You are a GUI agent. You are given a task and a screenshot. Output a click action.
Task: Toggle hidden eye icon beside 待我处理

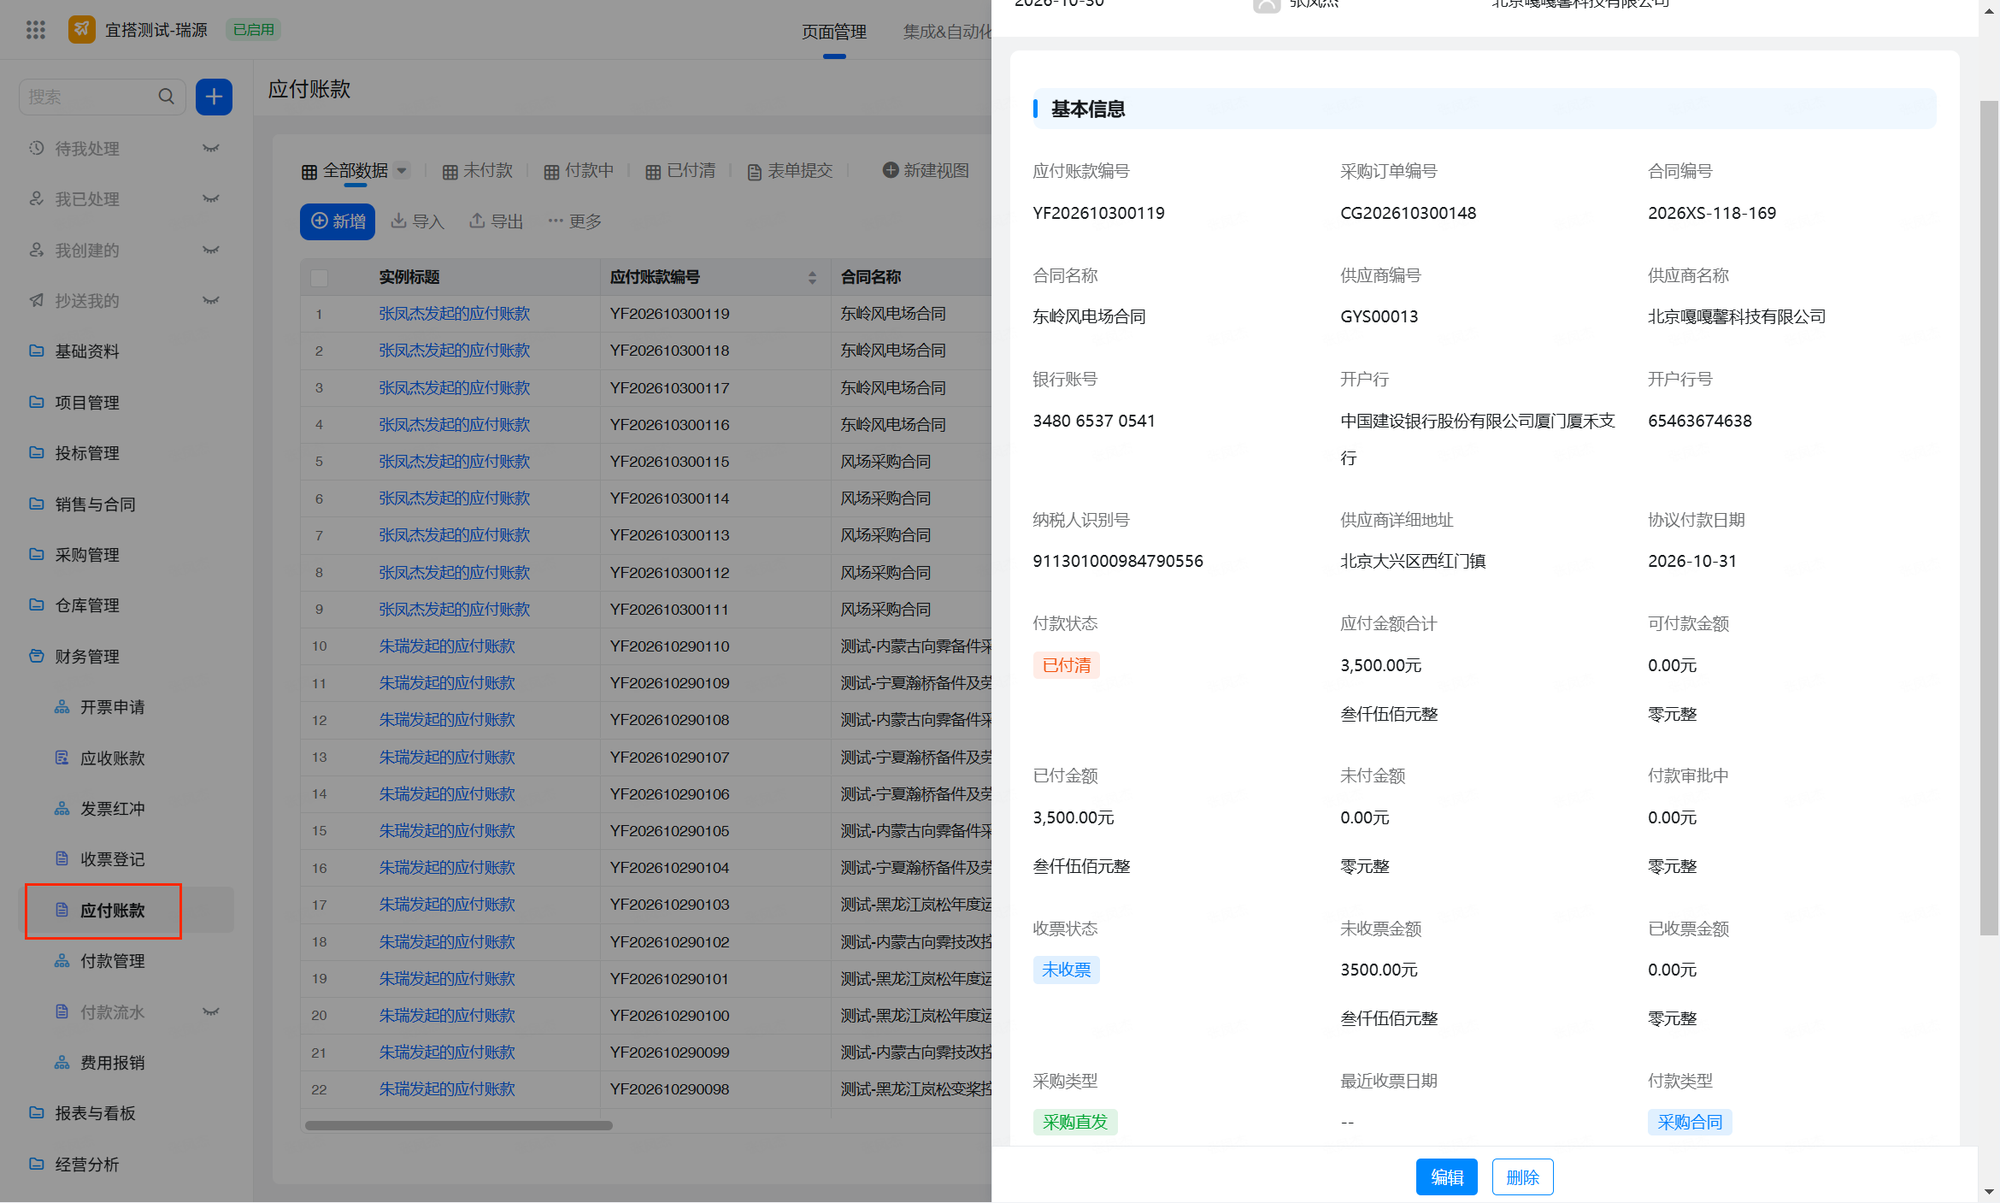pyautogui.click(x=211, y=148)
